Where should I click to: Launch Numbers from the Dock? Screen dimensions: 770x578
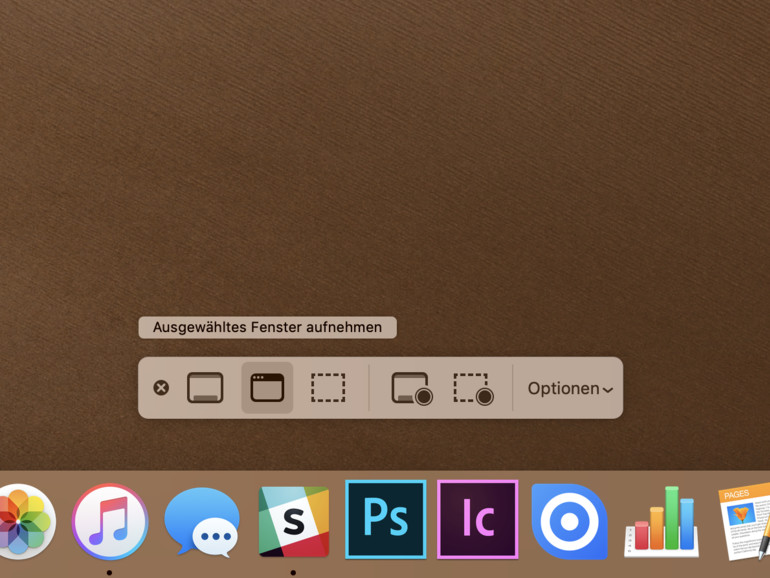[661, 522]
